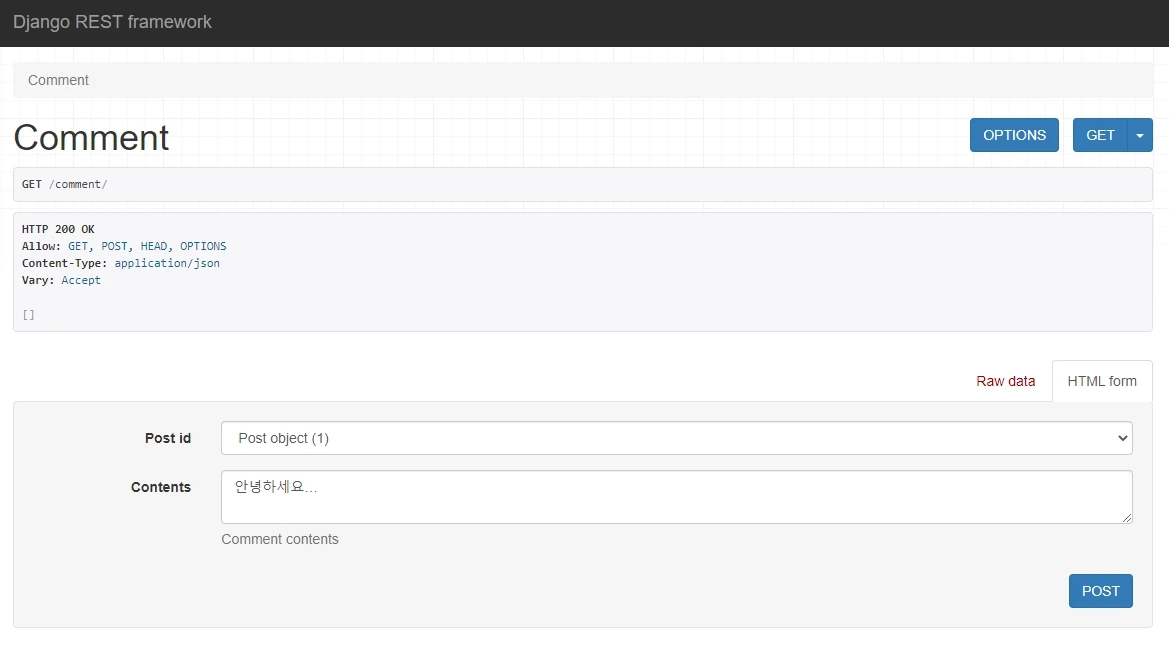Focus the Contents text area
This screenshot has width=1169, height=652.
coord(676,497)
